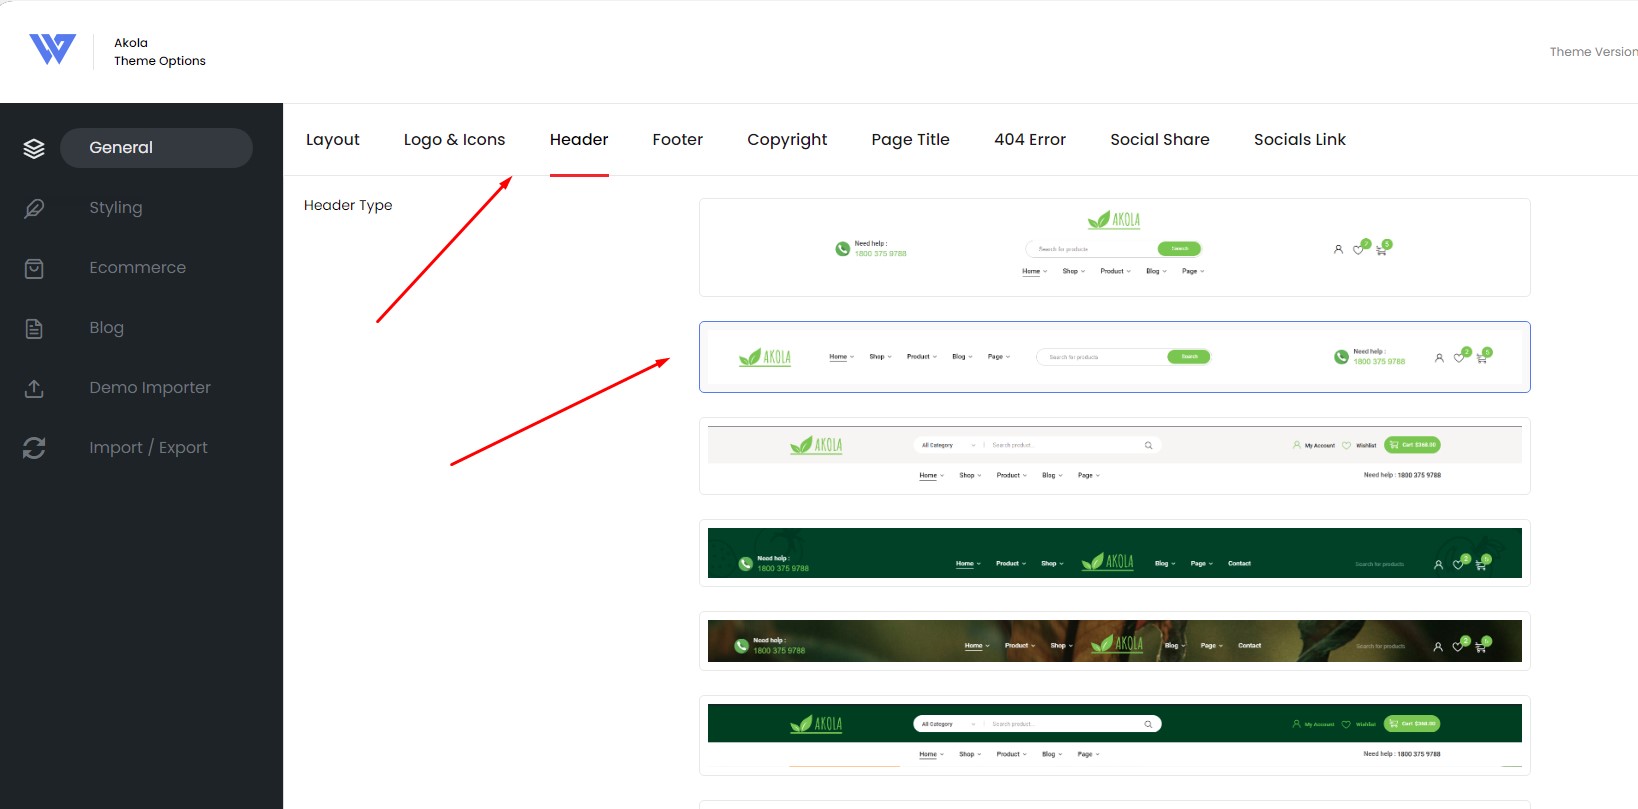Viewport: 1638px width, 809px height.
Task: Click the Styling feather icon
Action: [34, 208]
